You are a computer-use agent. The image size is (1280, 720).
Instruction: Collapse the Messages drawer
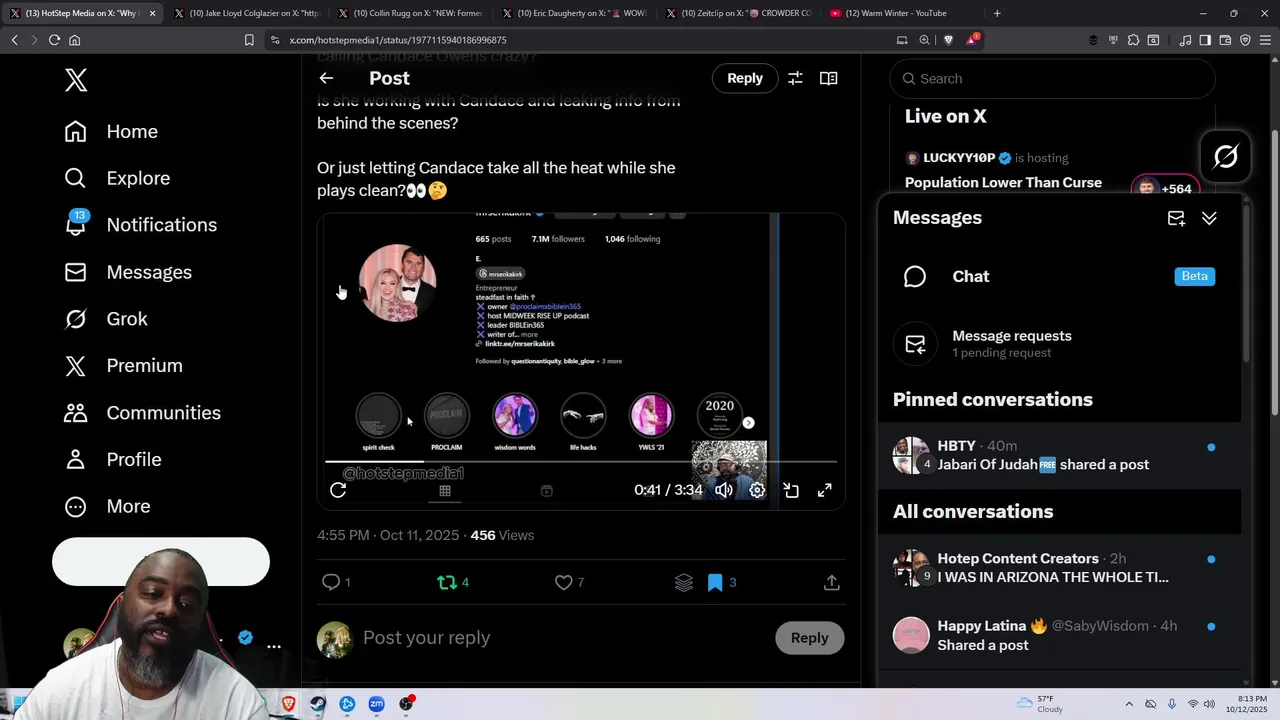pyautogui.click(x=1209, y=218)
